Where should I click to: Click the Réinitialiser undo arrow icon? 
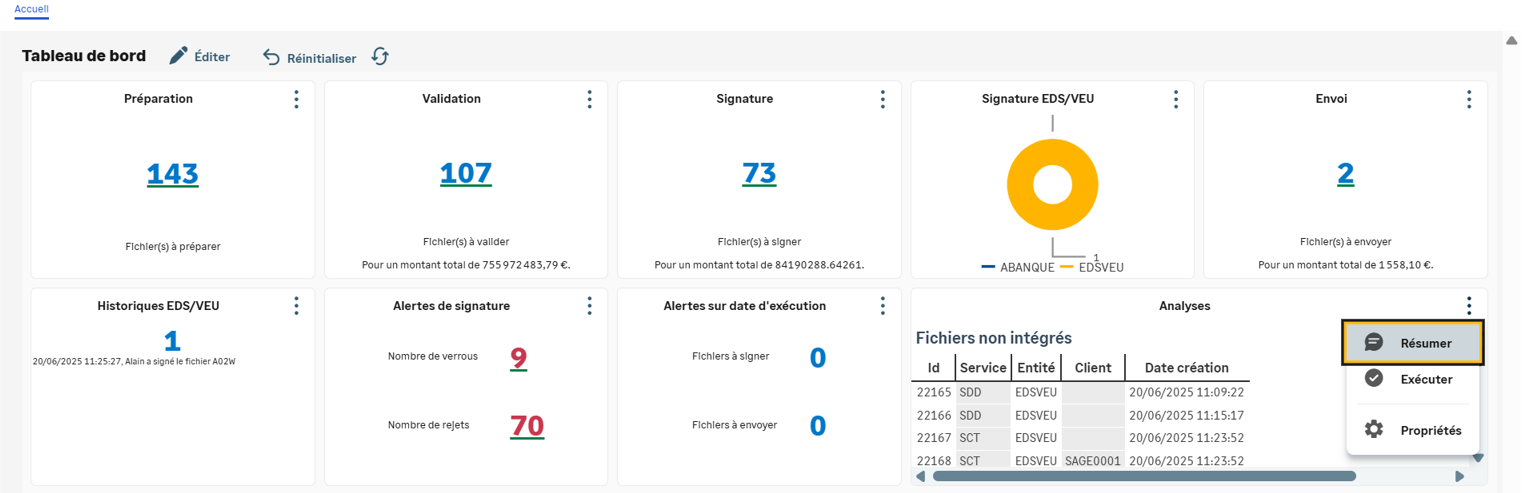point(271,57)
